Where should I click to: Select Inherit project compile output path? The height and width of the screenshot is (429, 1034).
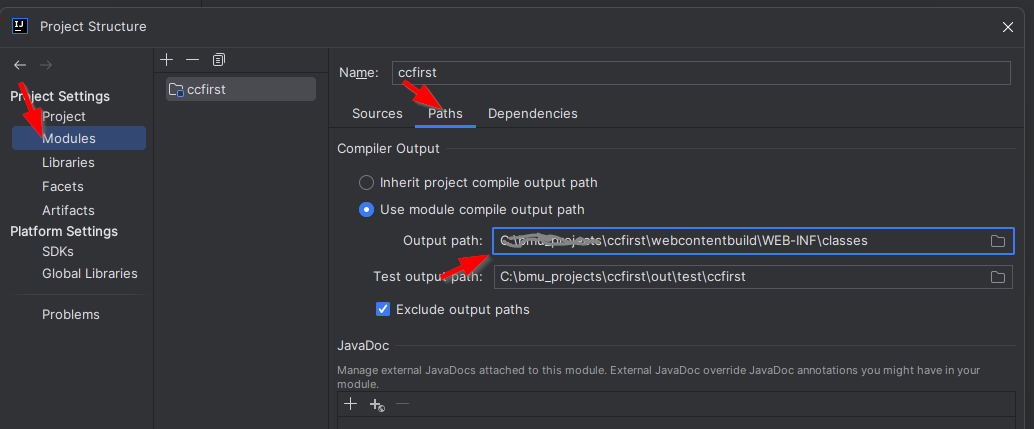[x=367, y=183]
